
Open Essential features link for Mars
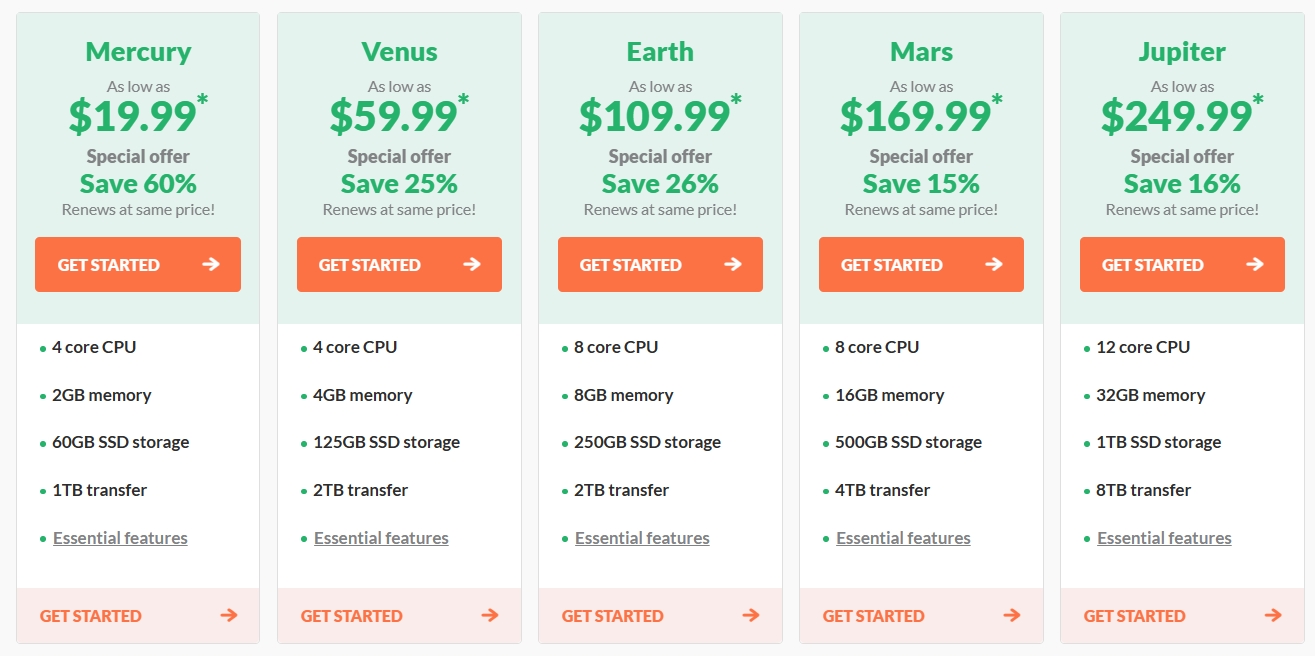pyautogui.click(x=903, y=538)
